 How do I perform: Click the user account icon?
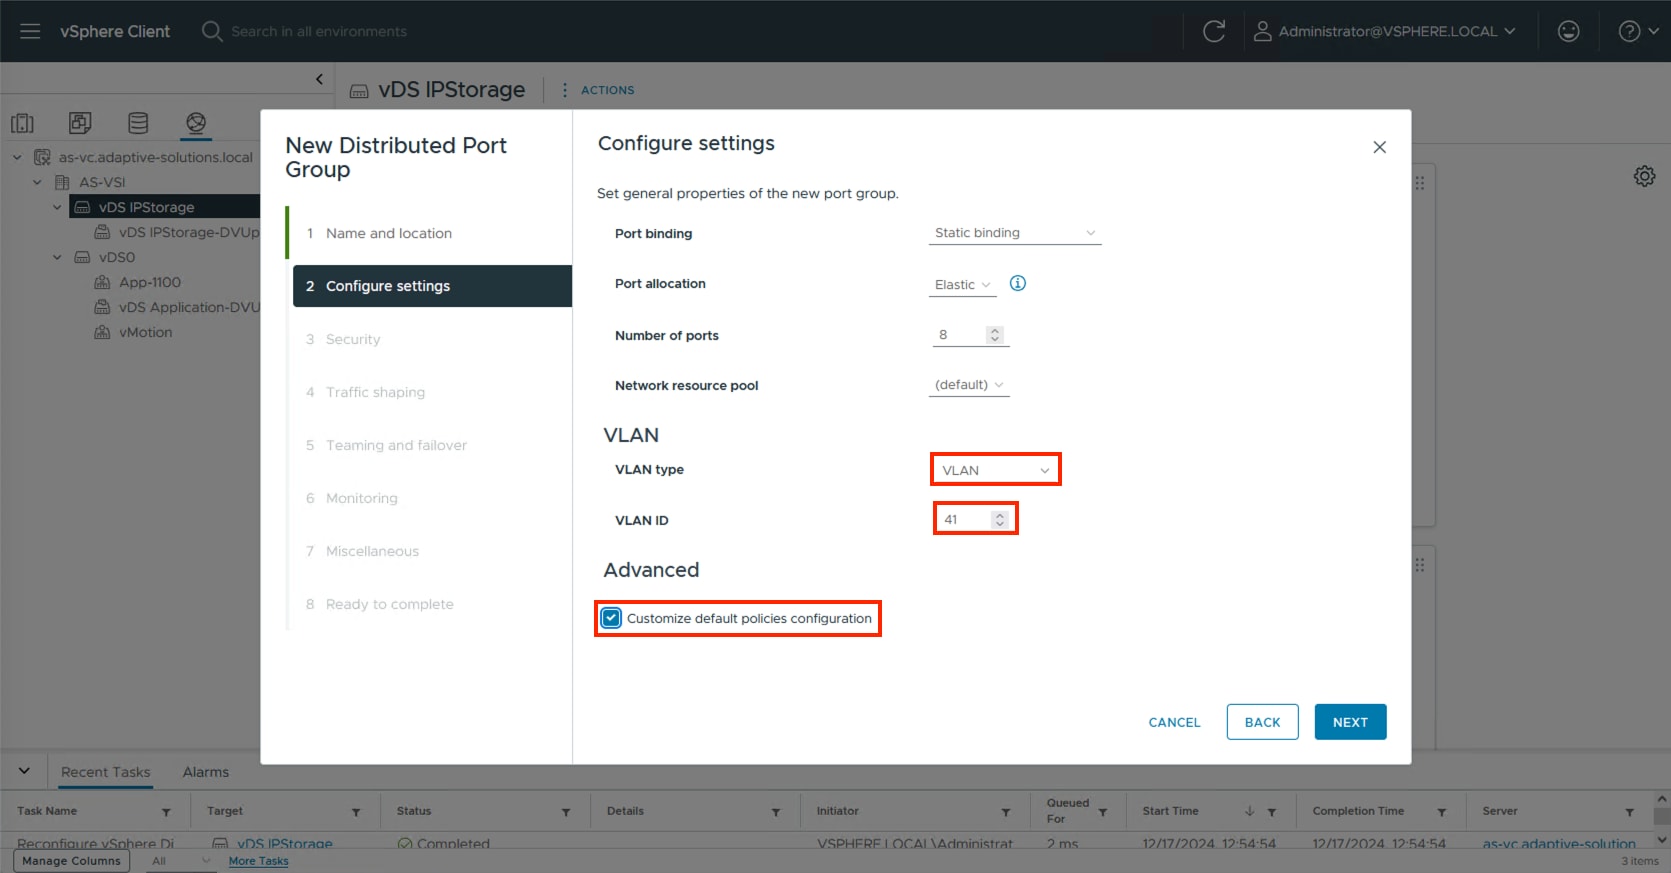tap(1262, 31)
